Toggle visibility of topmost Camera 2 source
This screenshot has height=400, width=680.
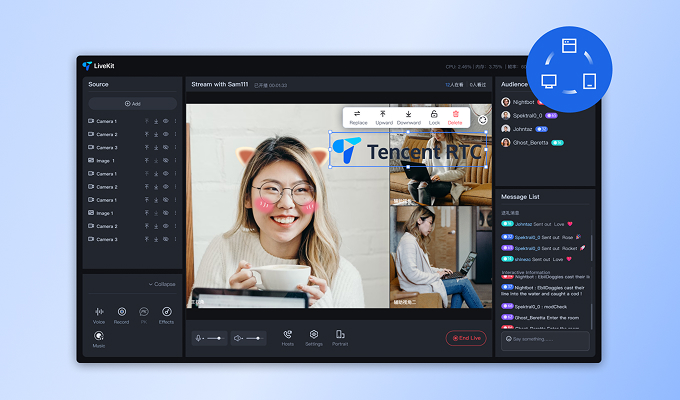point(166,134)
